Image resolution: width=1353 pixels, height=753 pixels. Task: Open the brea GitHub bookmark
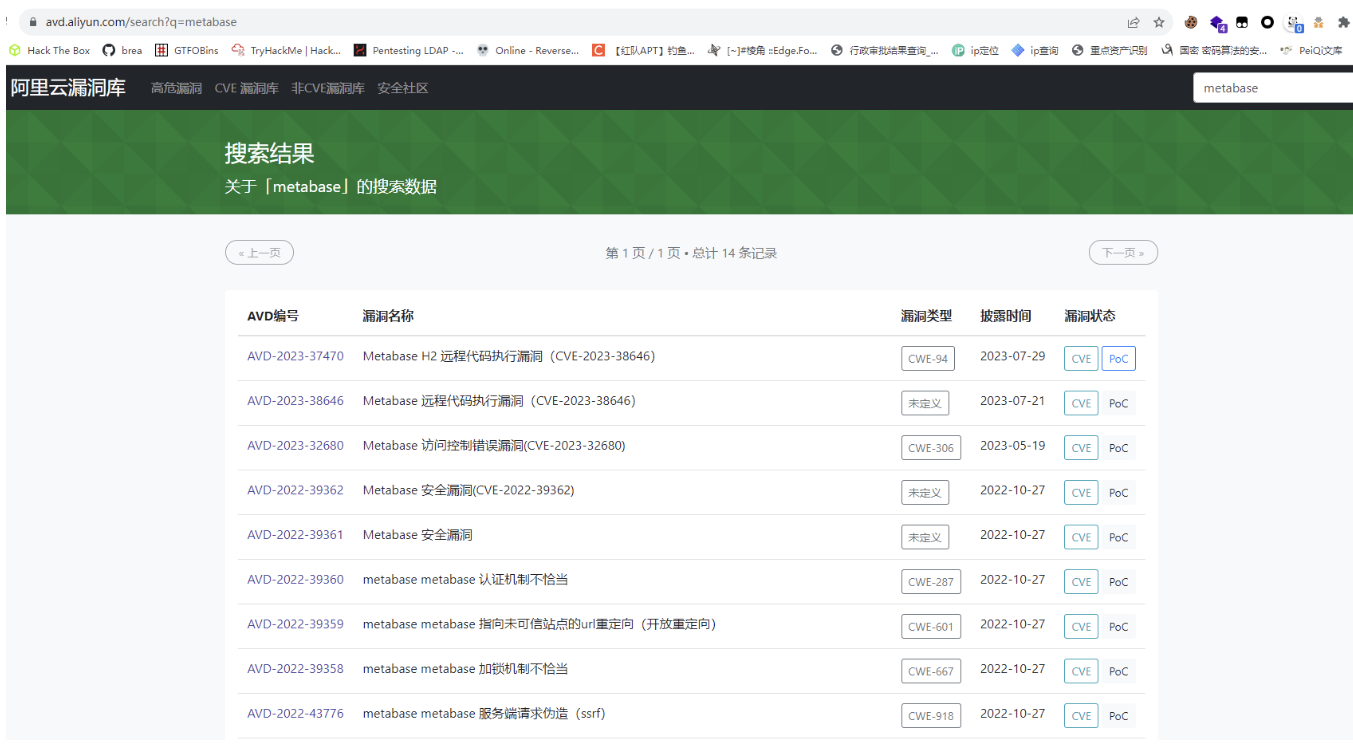click(122, 50)
